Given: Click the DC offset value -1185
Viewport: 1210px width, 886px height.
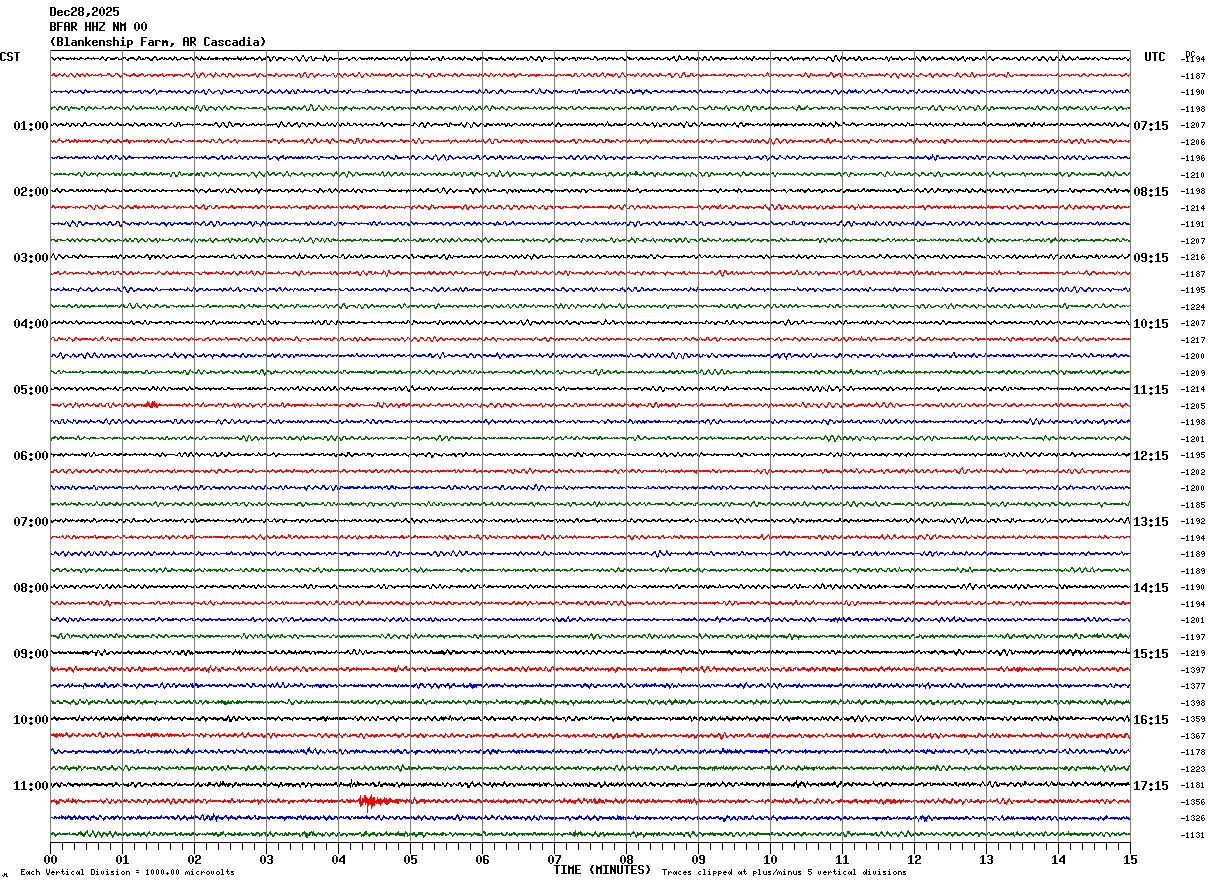Looking at the screenshot, I should click(x=1193, y=505).
